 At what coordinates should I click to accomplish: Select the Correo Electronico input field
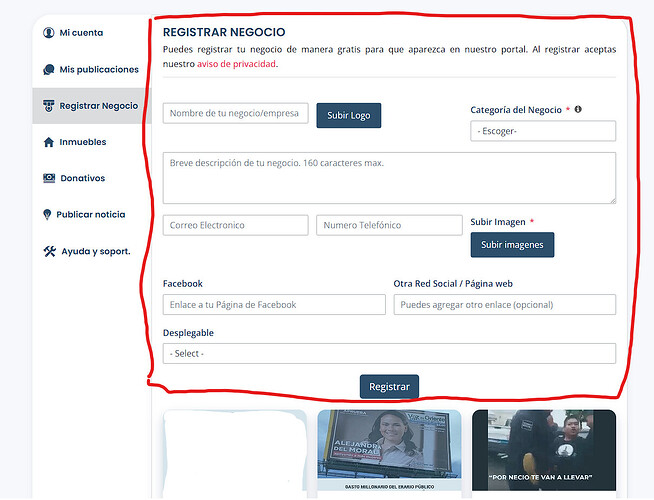(x=235, y=225)
